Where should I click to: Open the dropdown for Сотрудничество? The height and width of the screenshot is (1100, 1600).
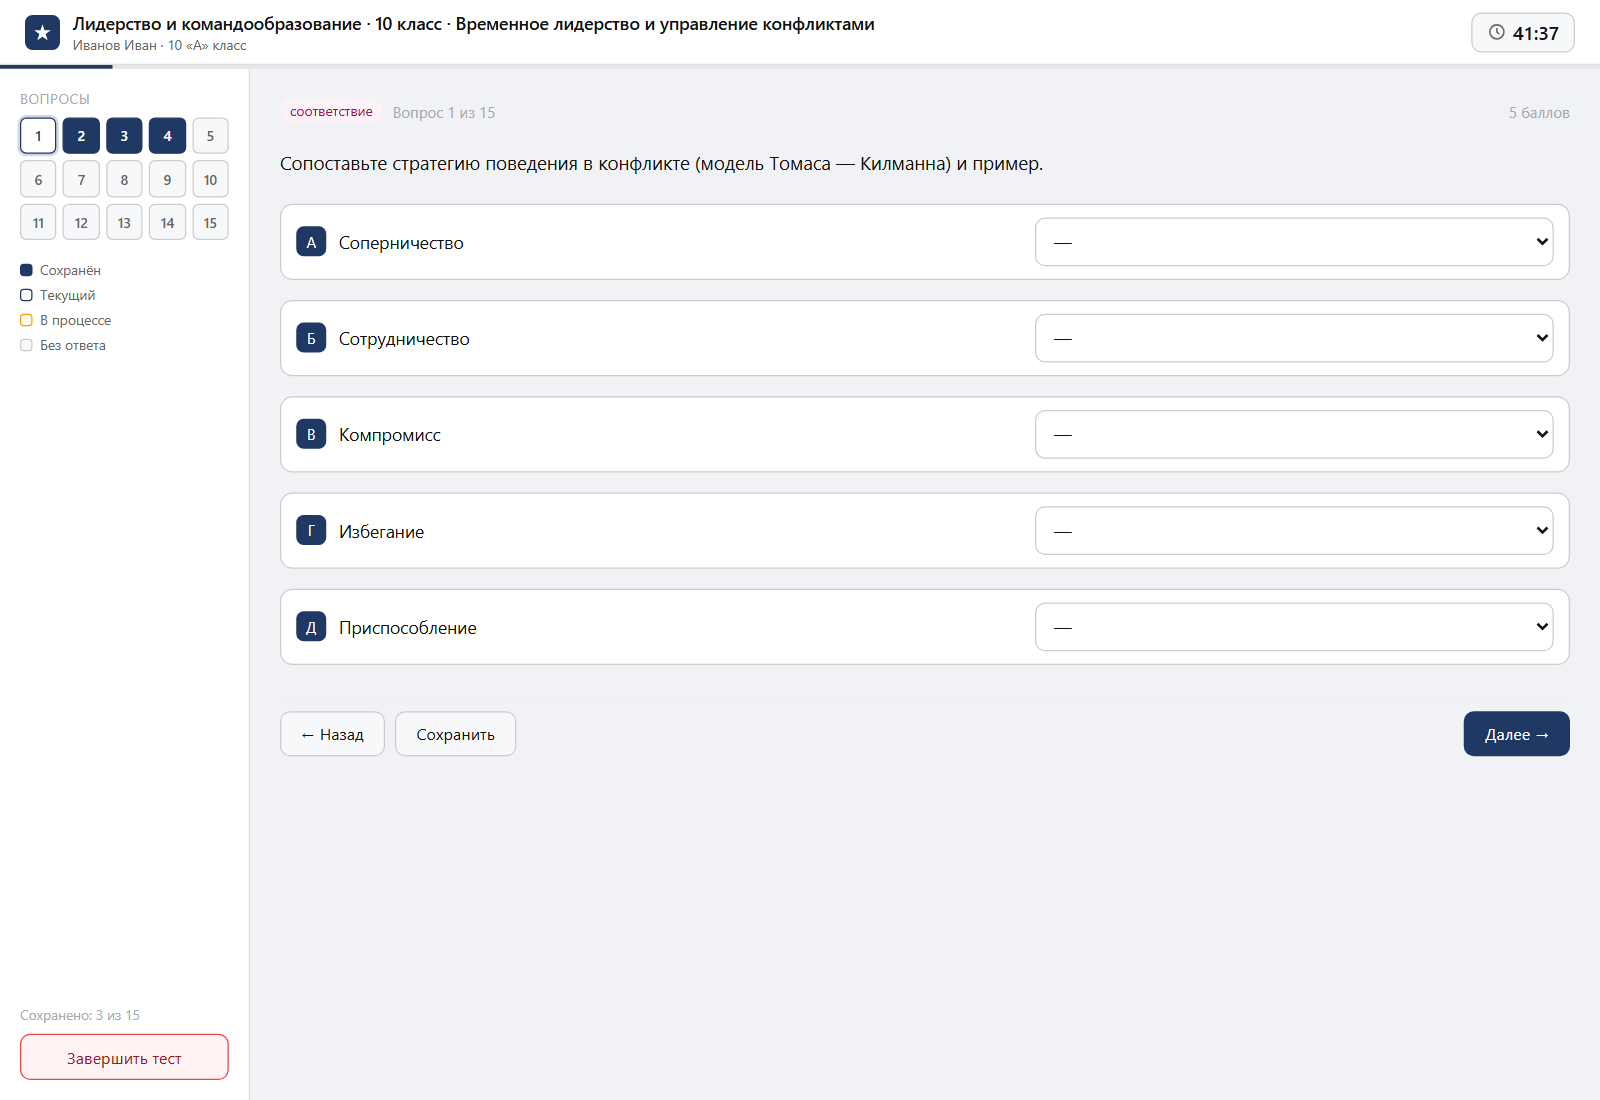[1294, 338]
